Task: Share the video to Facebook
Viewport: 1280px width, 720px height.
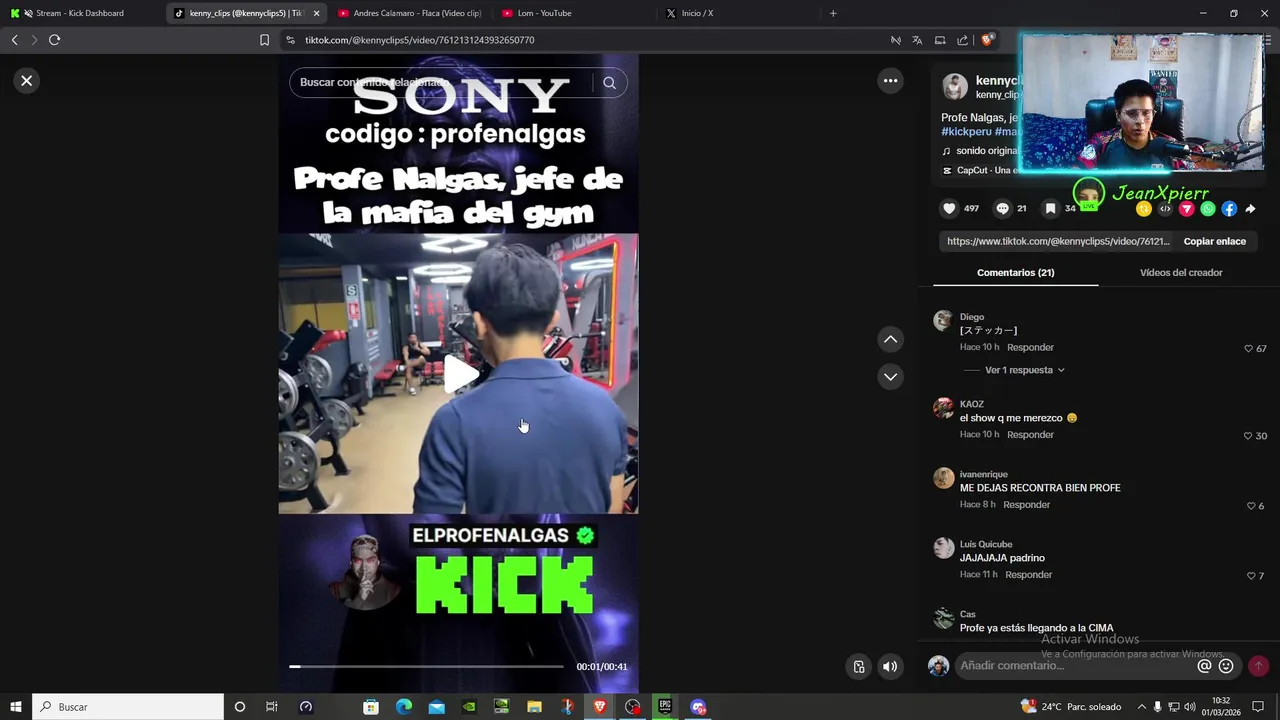Action: [x=1229, y=209]
